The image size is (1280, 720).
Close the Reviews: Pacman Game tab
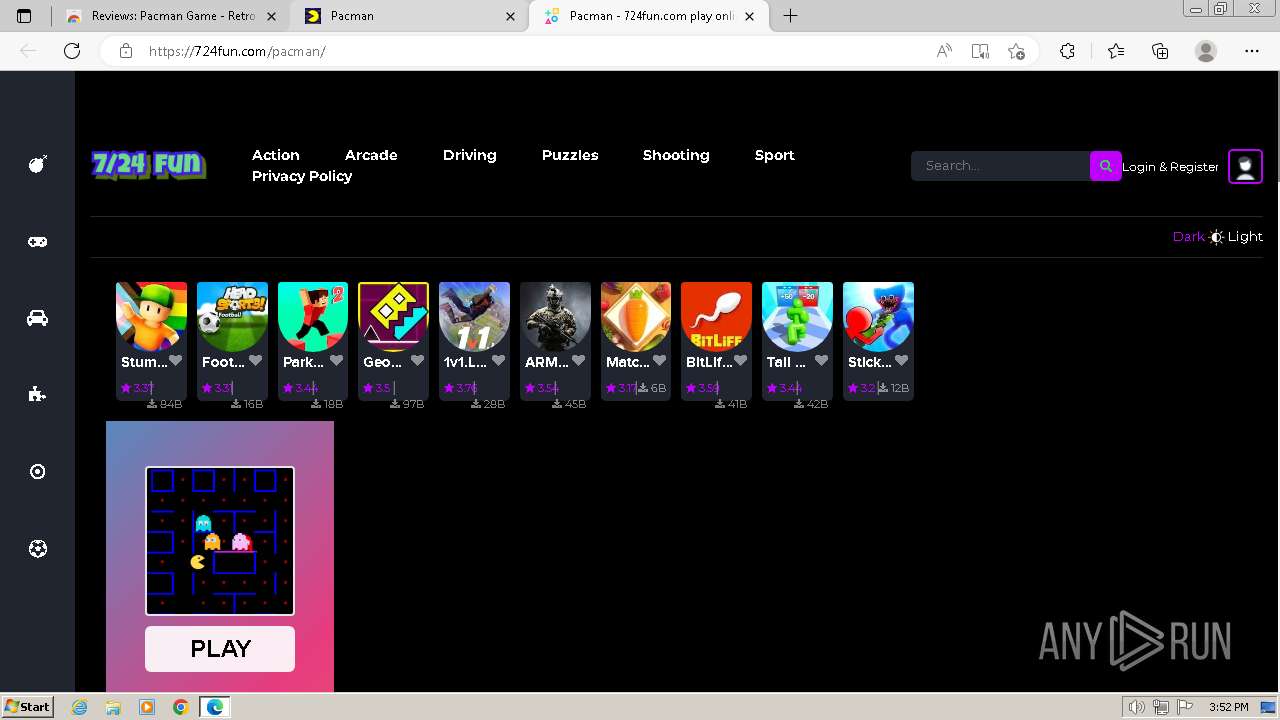point(271,16)
